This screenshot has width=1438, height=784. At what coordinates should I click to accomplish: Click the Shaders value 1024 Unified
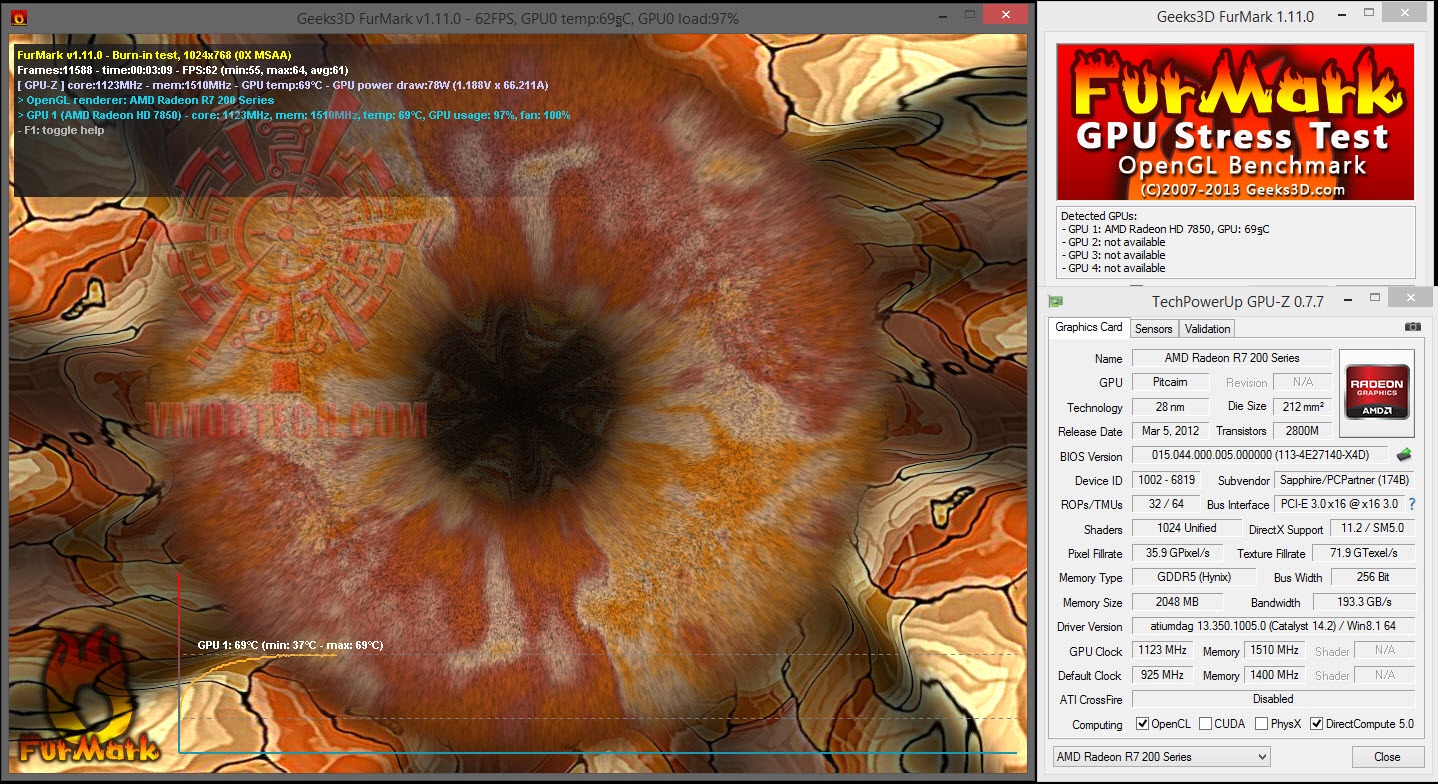1185,528
